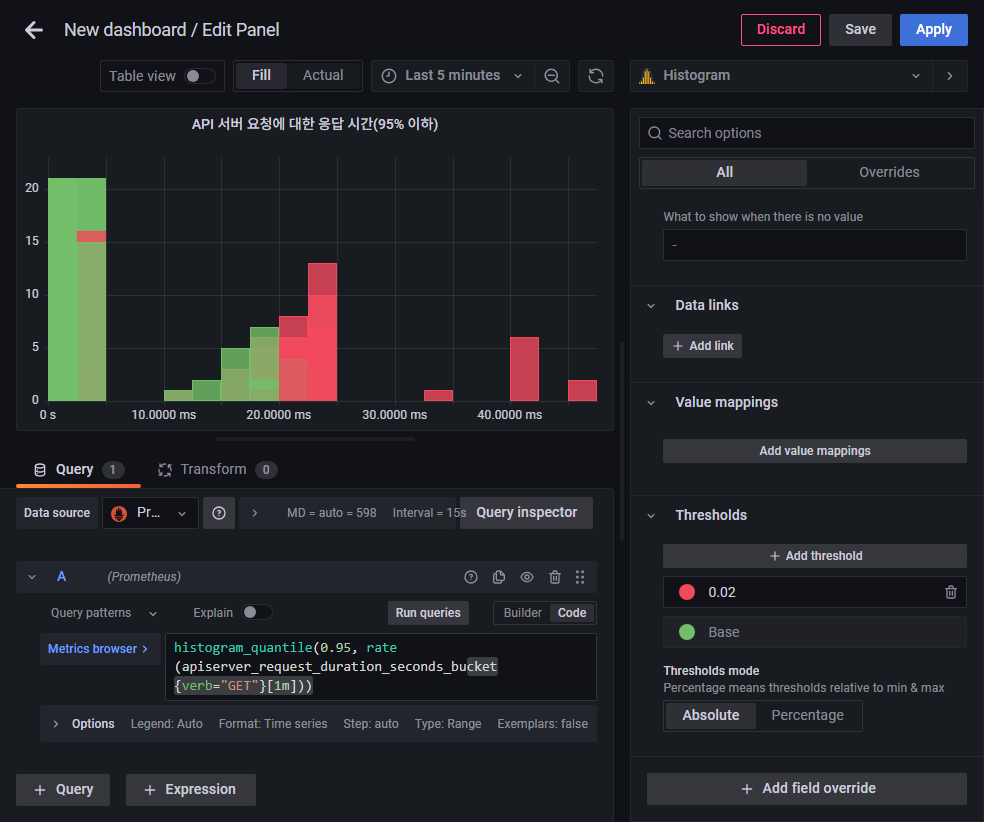Set thresholds mode to Percentage

point(808,715)
